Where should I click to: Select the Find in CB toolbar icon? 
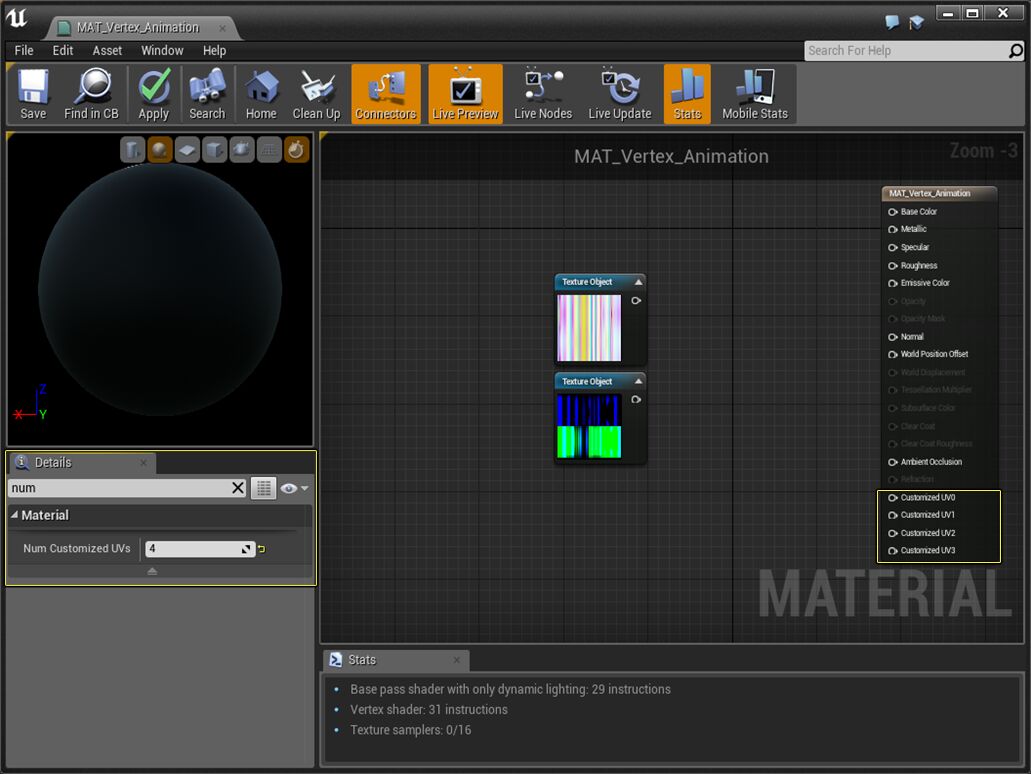(x=91, y=93)
